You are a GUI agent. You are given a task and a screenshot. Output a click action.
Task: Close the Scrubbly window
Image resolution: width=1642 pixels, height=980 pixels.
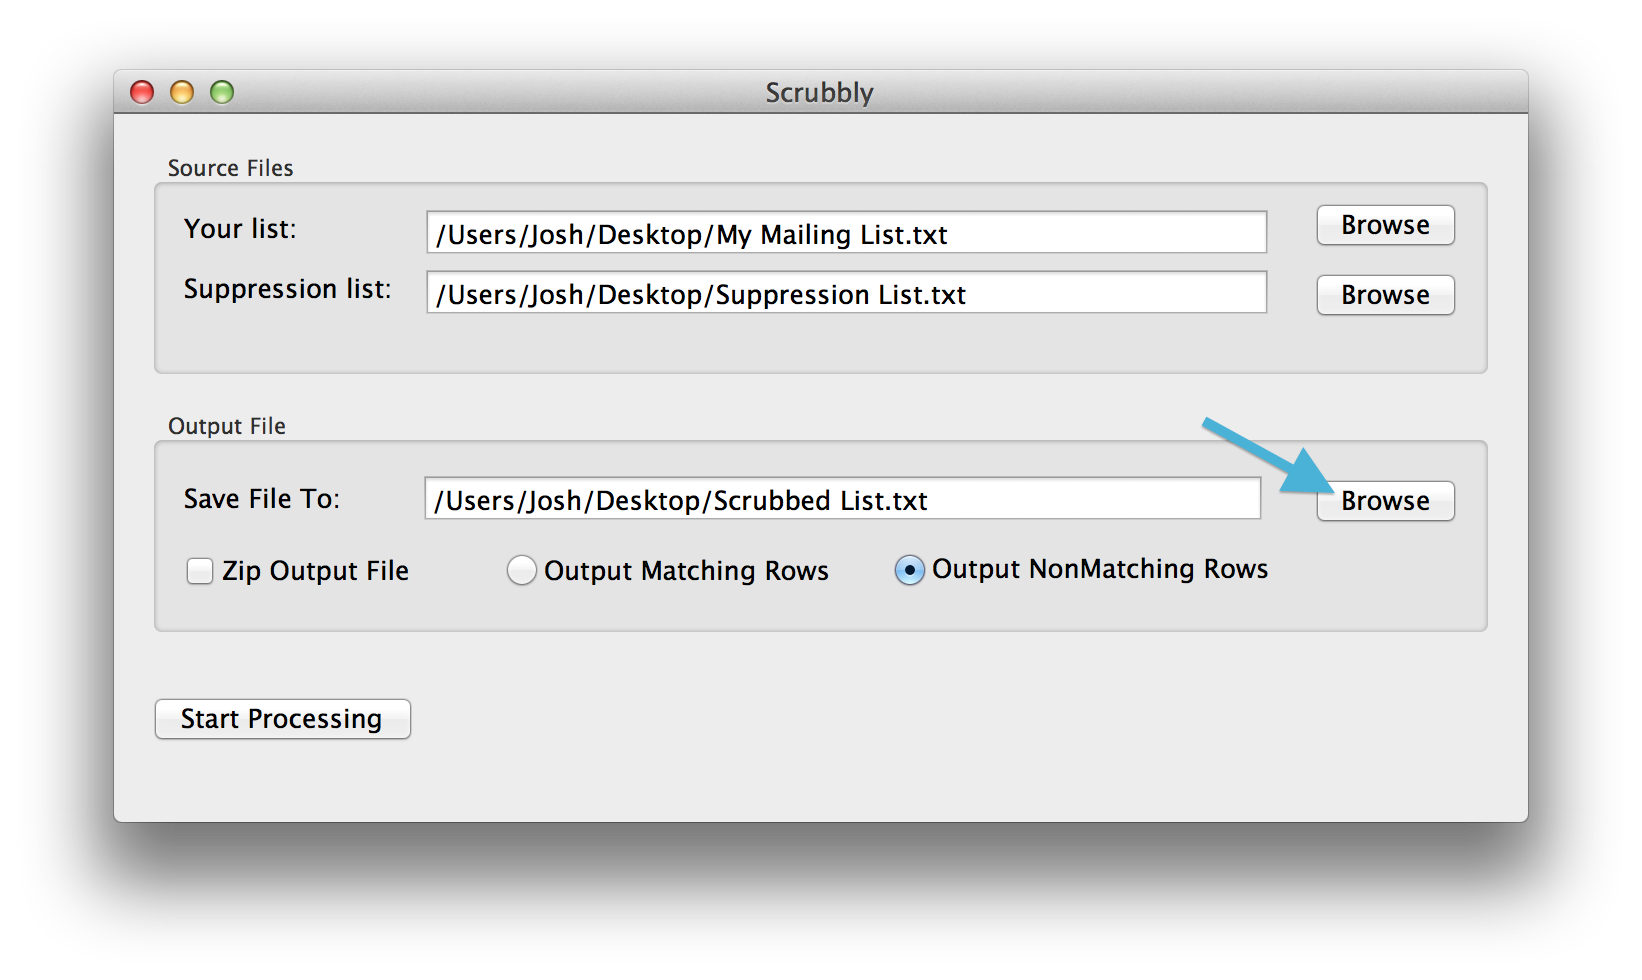[142, 92]
